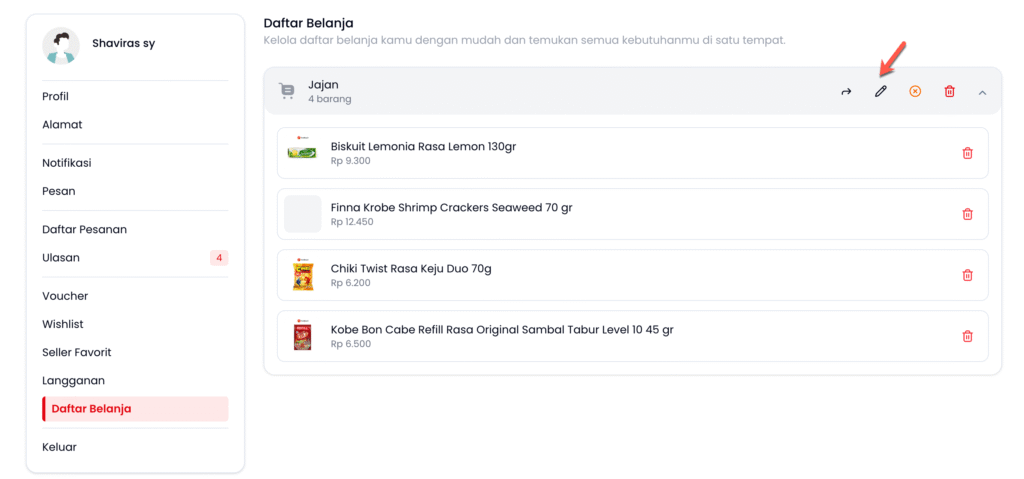Open the Biskuit Lemonia product name

(423, 147)
